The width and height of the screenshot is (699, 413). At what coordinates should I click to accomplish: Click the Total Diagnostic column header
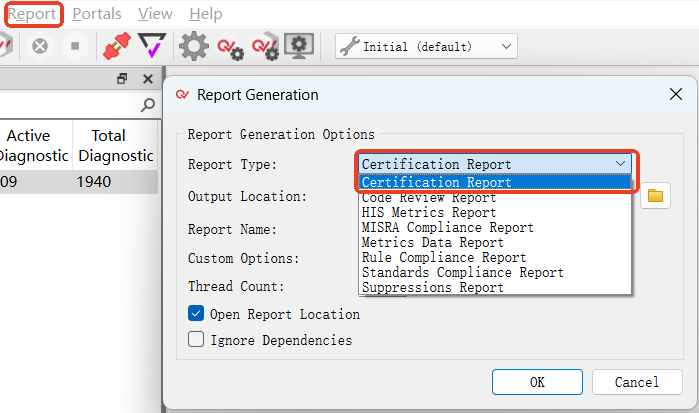pos(115,145)
